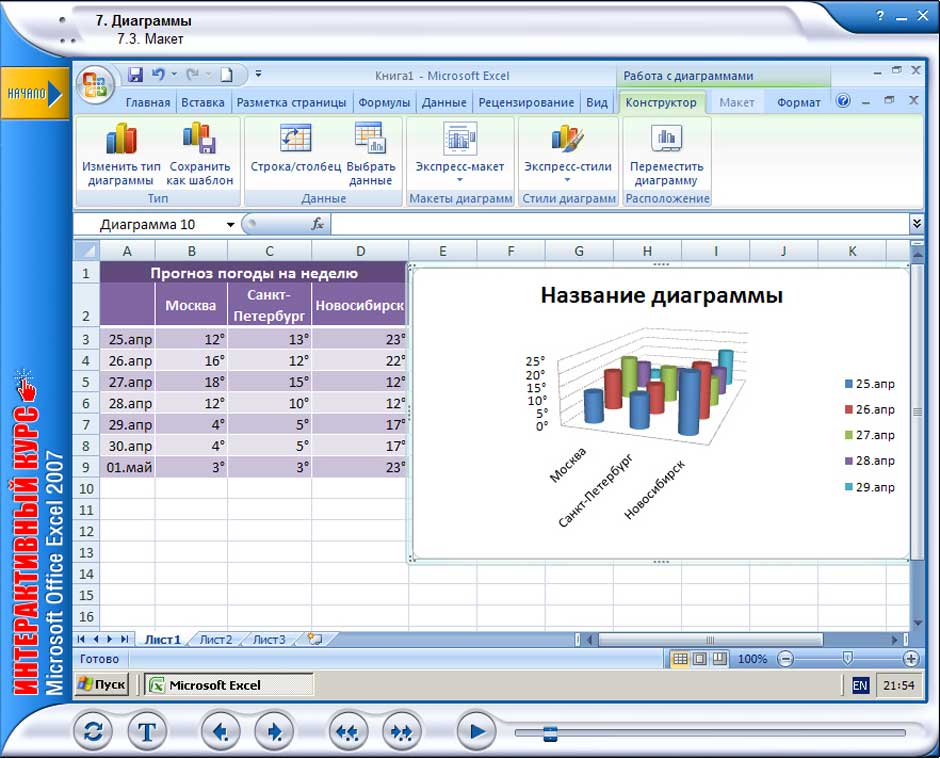Click Switch Row/Column (Строка/столбец) icon

295,140
